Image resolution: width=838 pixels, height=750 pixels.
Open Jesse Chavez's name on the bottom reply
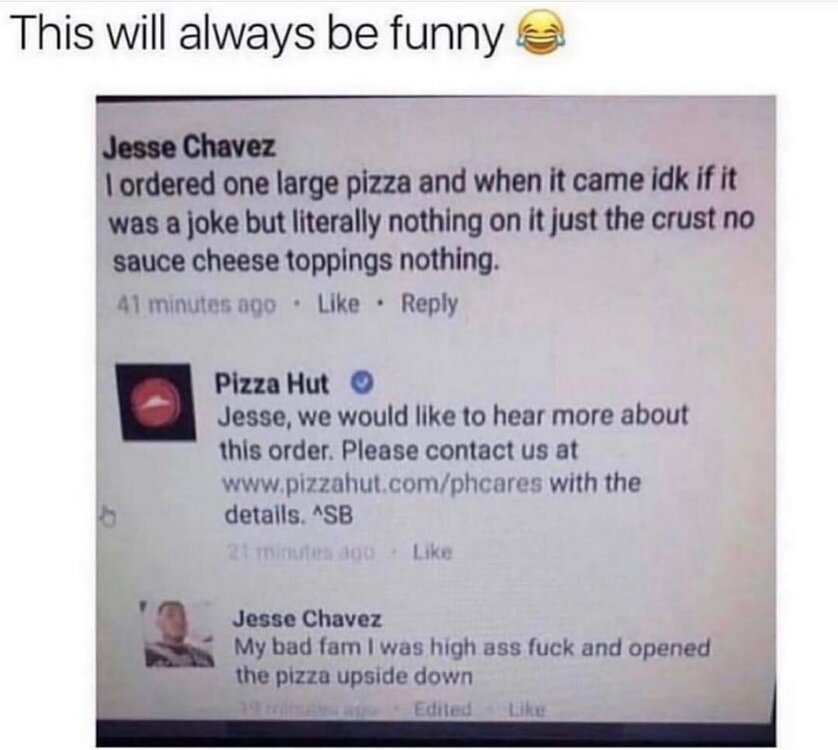pyautogui.click(x=307, y=619)
